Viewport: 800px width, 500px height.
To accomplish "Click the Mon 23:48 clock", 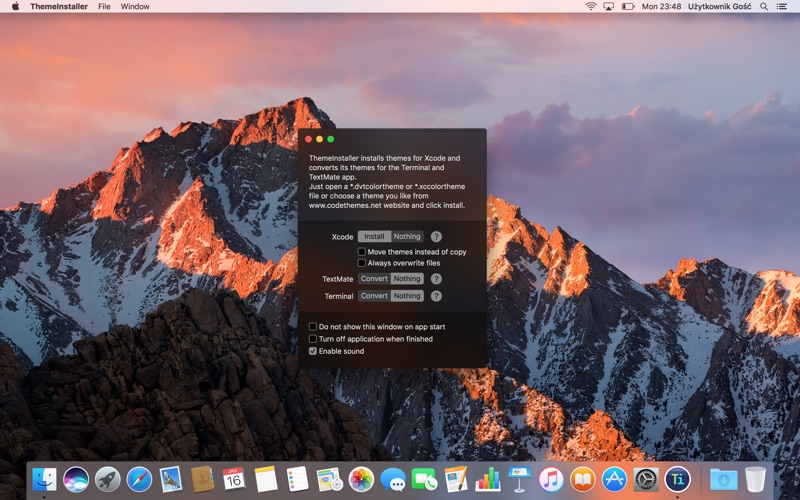I will pyautogui.click(x=661, y=6).
